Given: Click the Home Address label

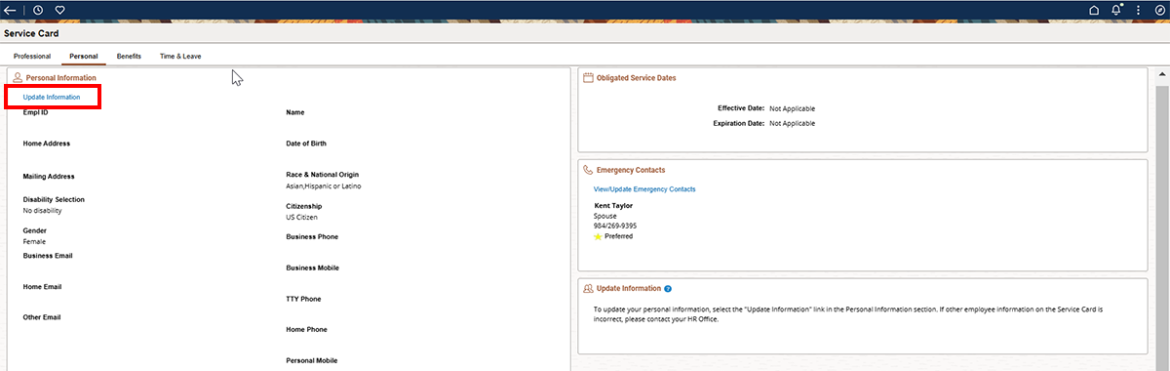Looking at the screenshot, I should [x=47, y=143].
